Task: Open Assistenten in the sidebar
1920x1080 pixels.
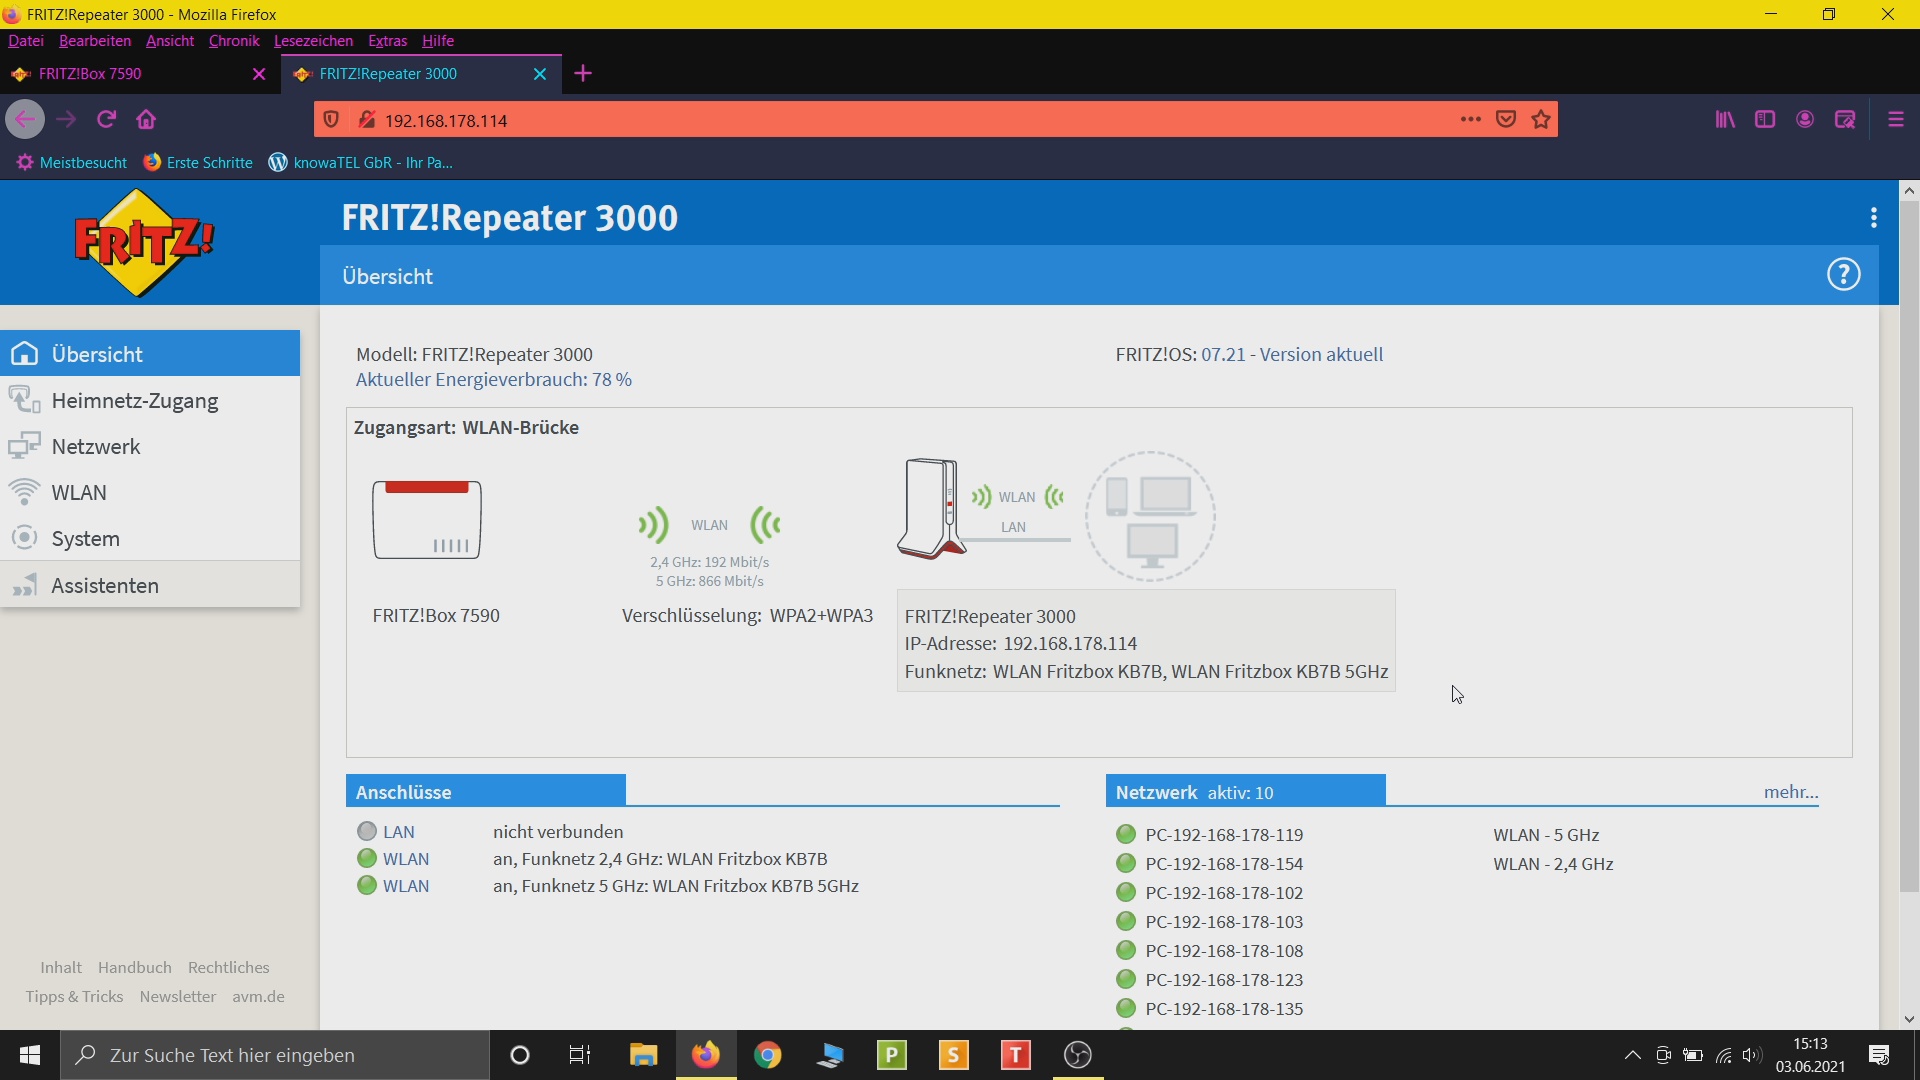Action: coord(150,585)
